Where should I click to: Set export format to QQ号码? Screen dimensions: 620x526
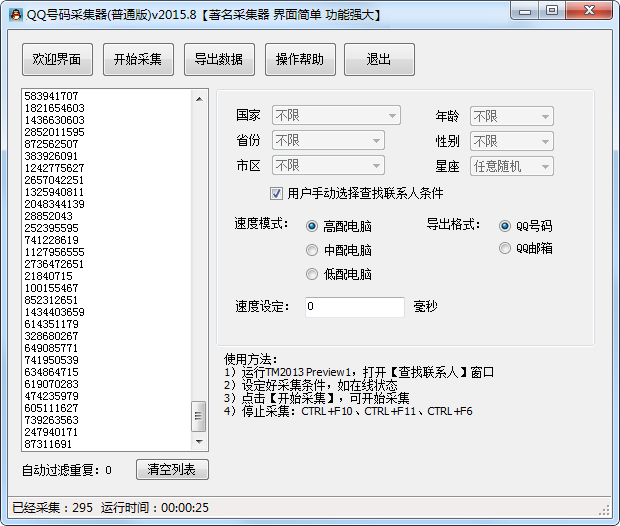coord(504,226)
